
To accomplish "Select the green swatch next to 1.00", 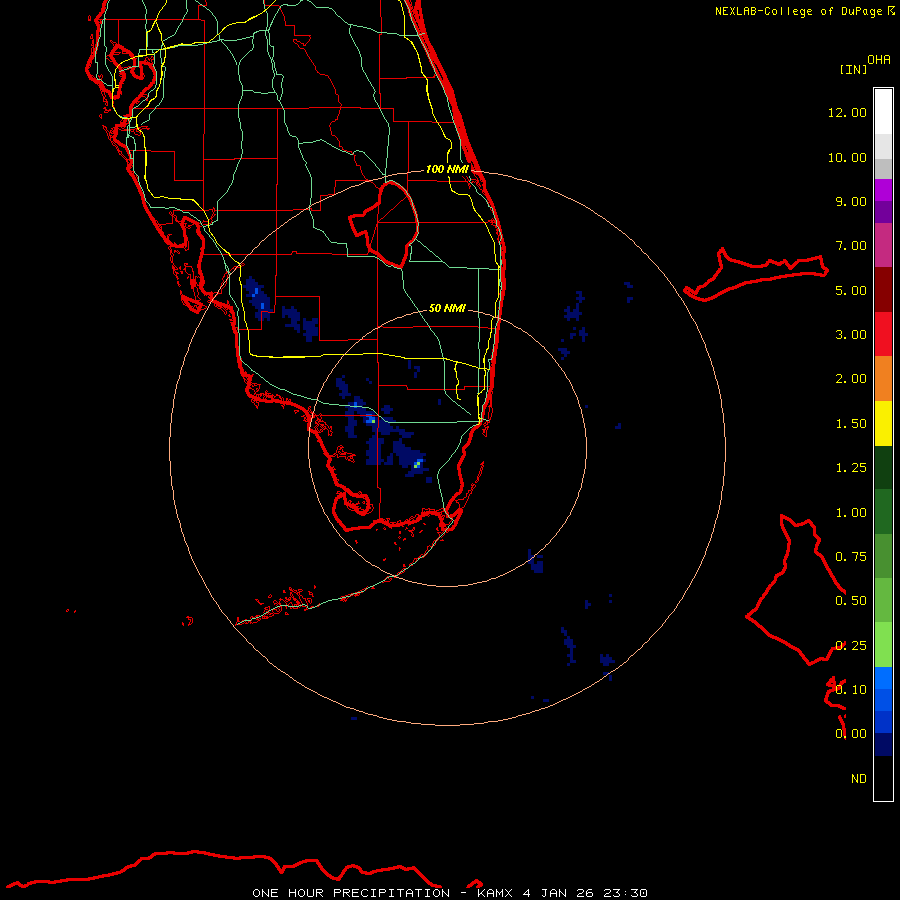I will tap(883, 512).
